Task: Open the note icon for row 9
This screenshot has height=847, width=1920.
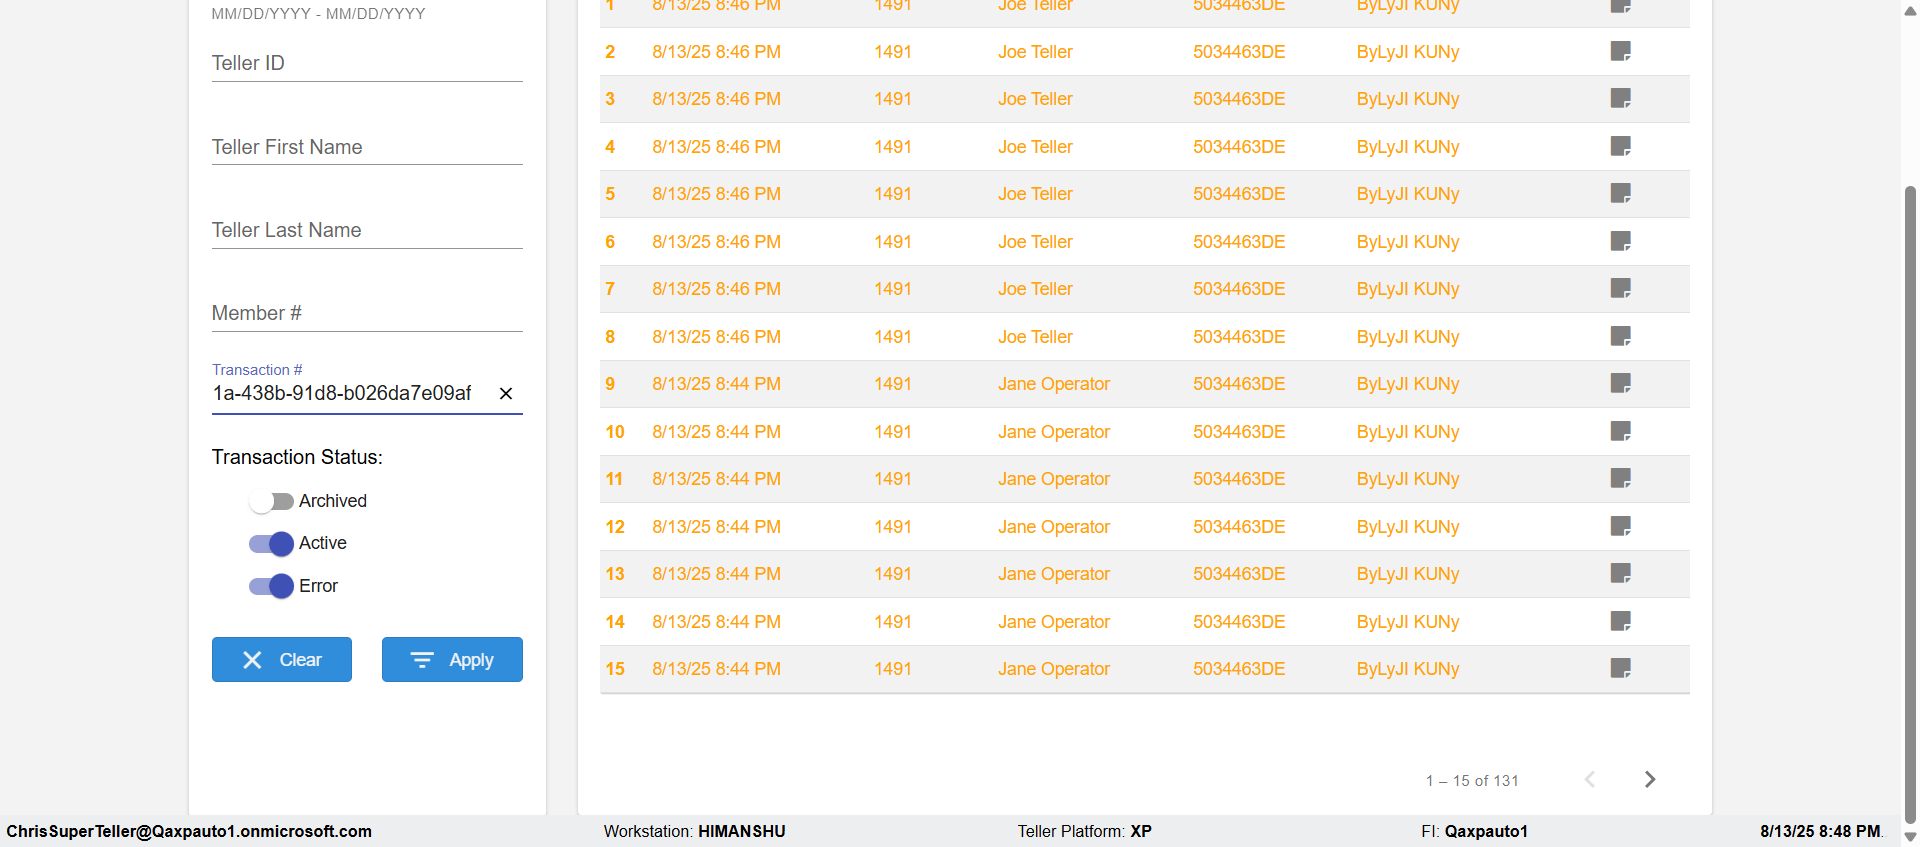Action: (x=1620, y=383)
